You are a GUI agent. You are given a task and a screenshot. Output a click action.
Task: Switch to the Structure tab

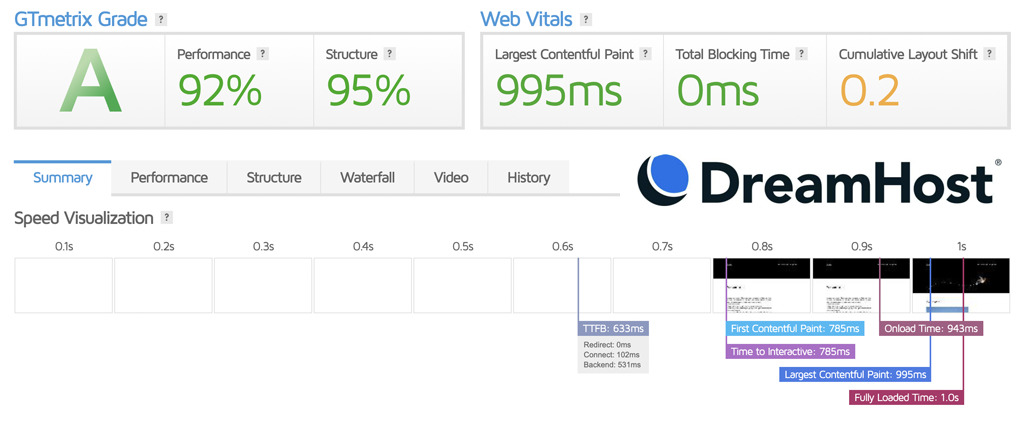point(274,178)
